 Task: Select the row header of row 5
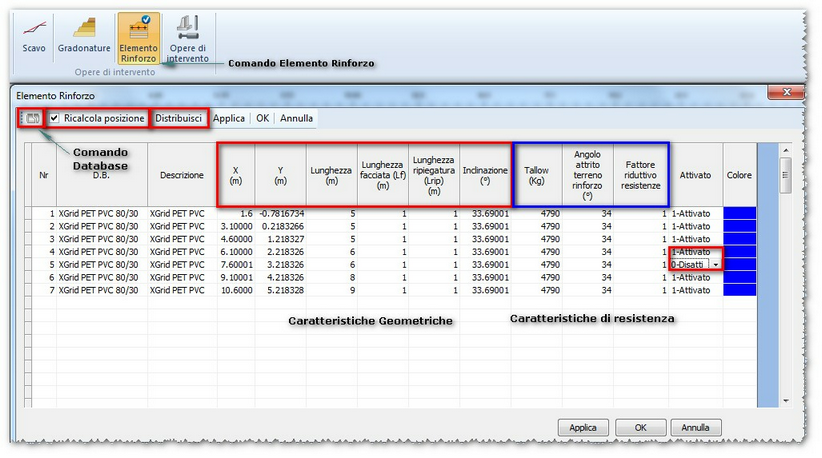pos(28,265)
